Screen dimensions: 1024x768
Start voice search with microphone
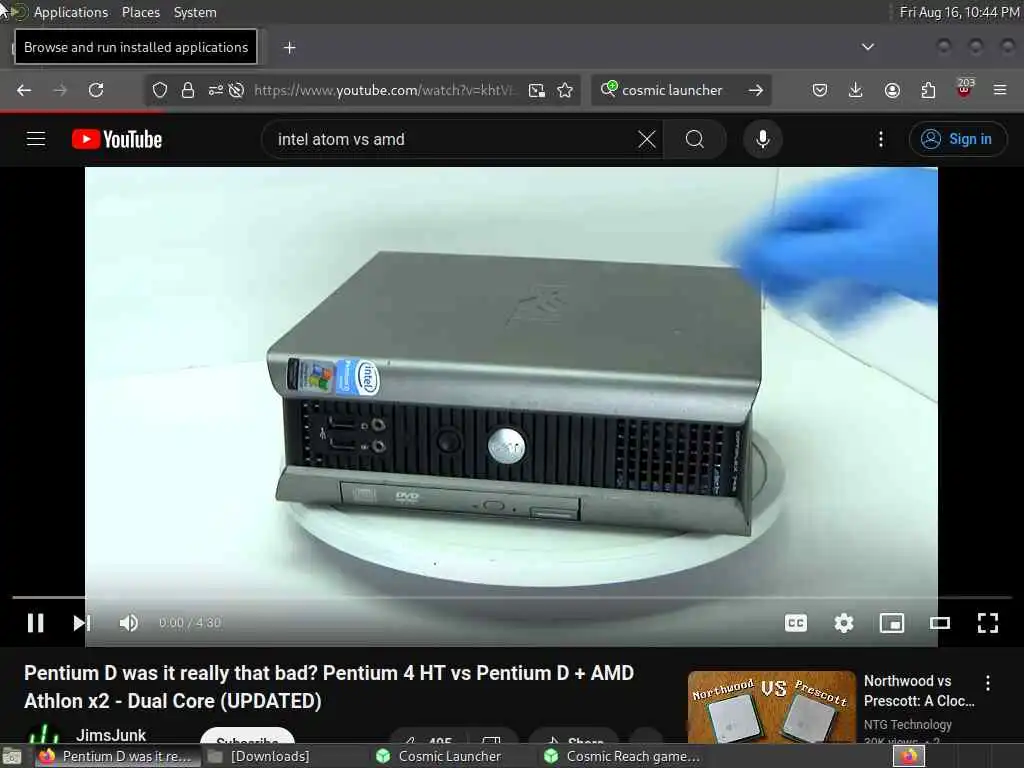(x=763, y=139)
